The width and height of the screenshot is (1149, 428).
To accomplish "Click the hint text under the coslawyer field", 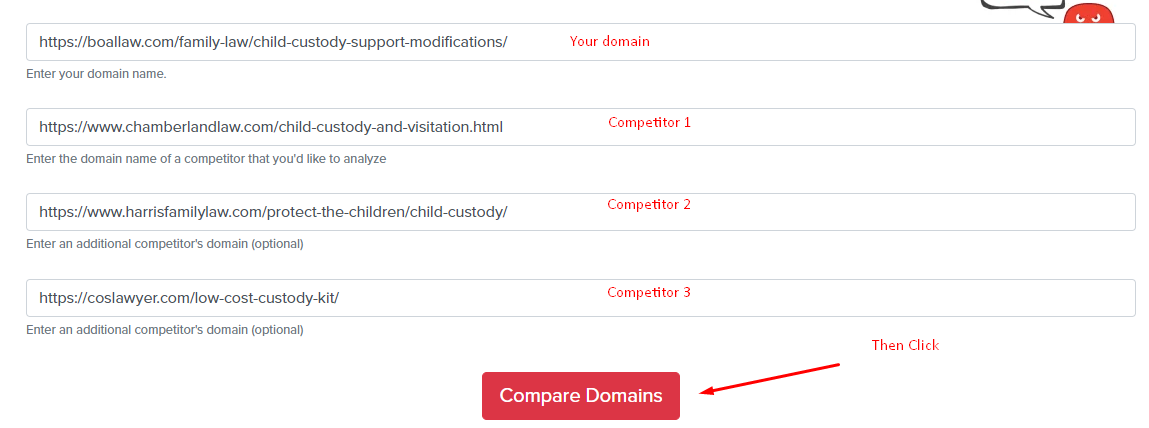I will point(165,330).
